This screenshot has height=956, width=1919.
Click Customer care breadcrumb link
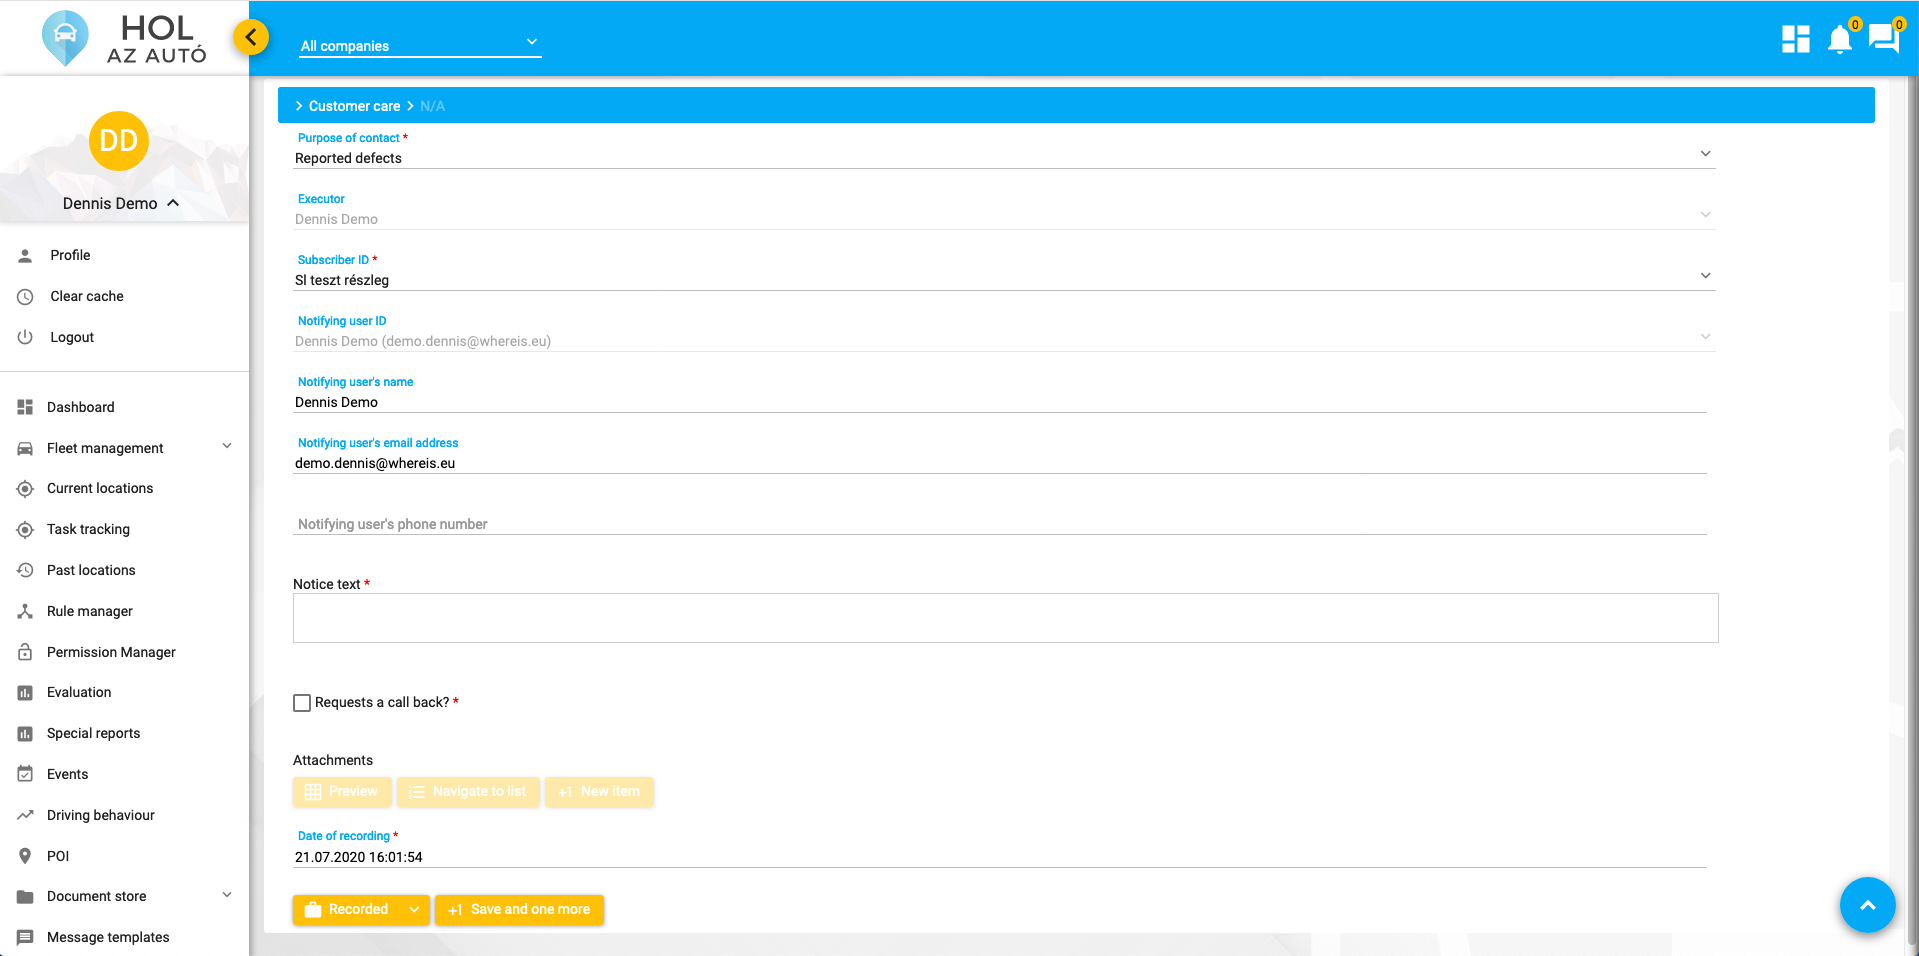point(354,106)
